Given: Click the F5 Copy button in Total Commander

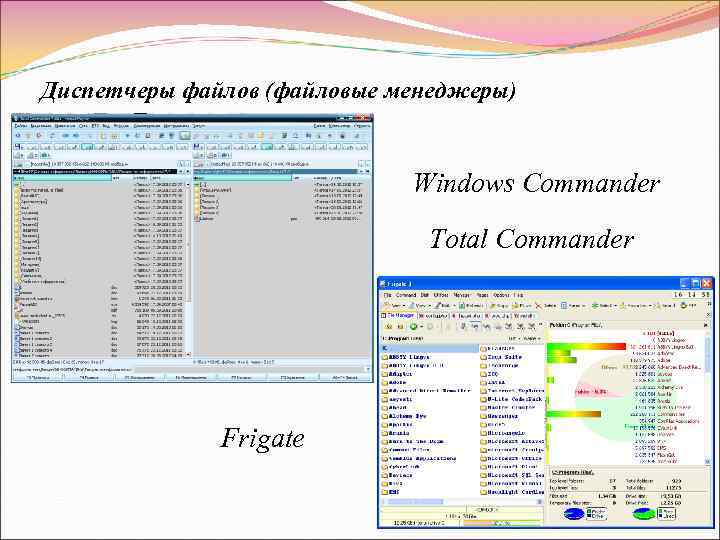Looking at the screenshot, I should 140,377.
